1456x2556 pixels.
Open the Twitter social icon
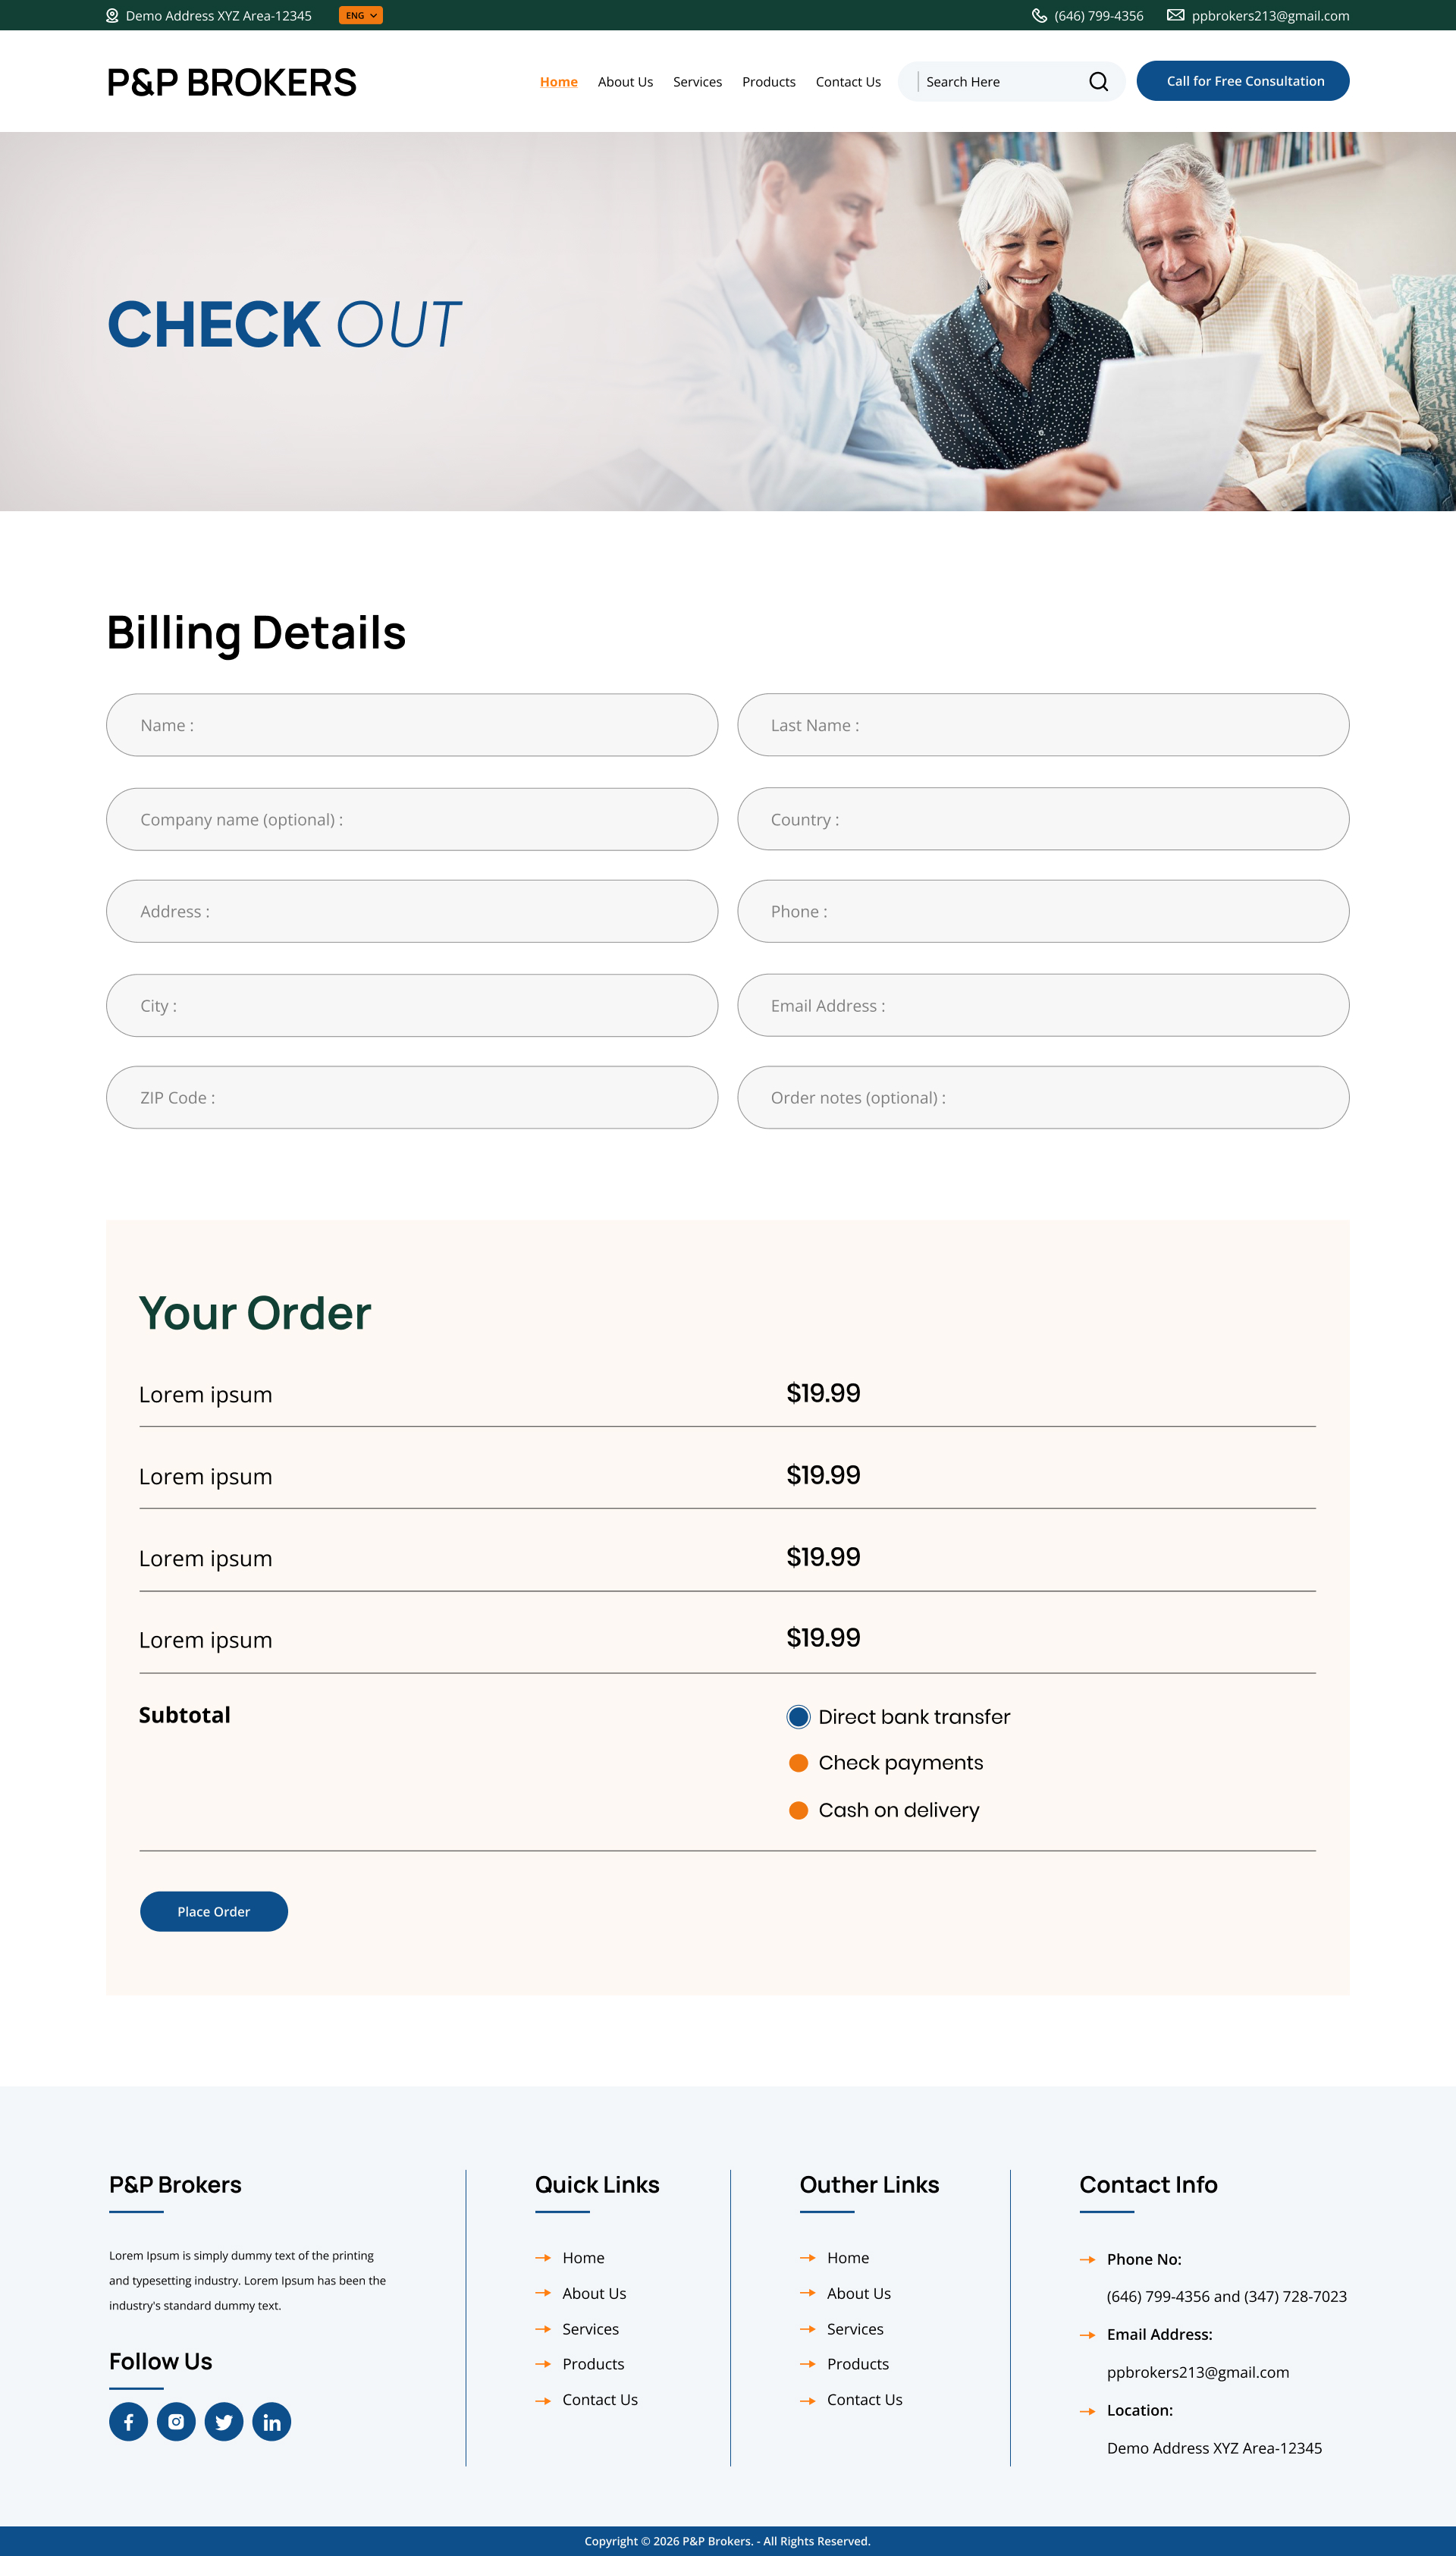[224, 2421]
